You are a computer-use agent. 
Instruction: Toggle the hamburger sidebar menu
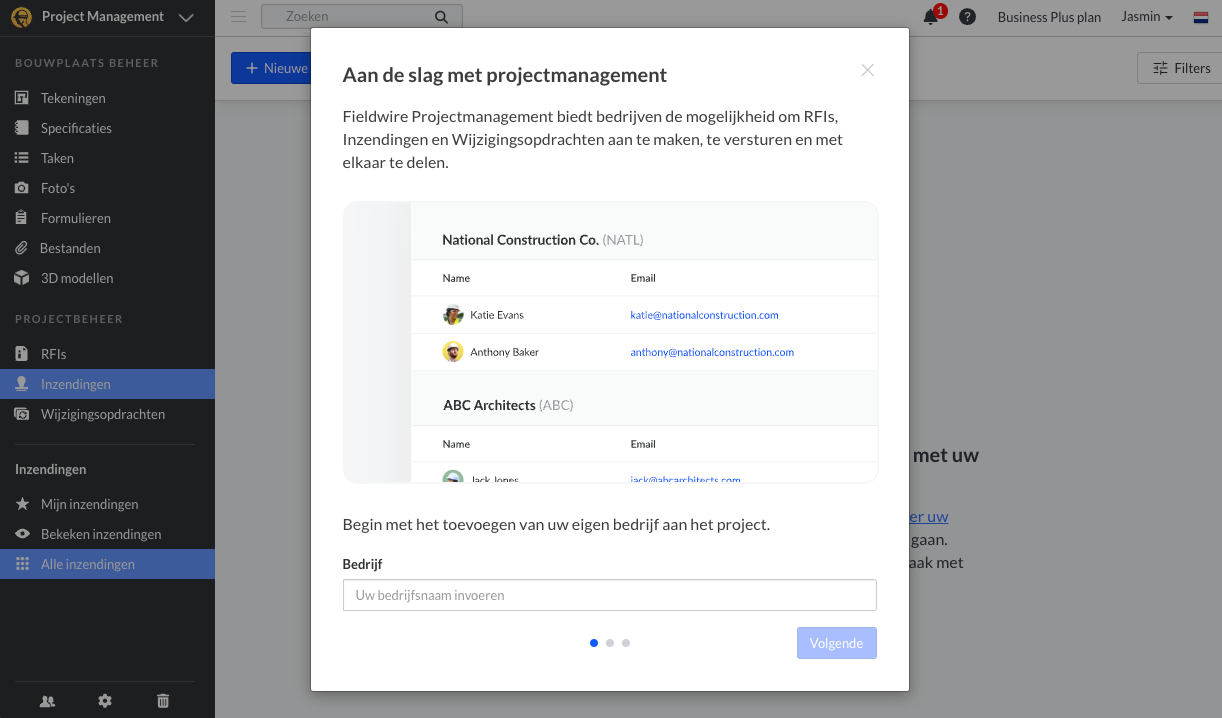click(238, 16)
